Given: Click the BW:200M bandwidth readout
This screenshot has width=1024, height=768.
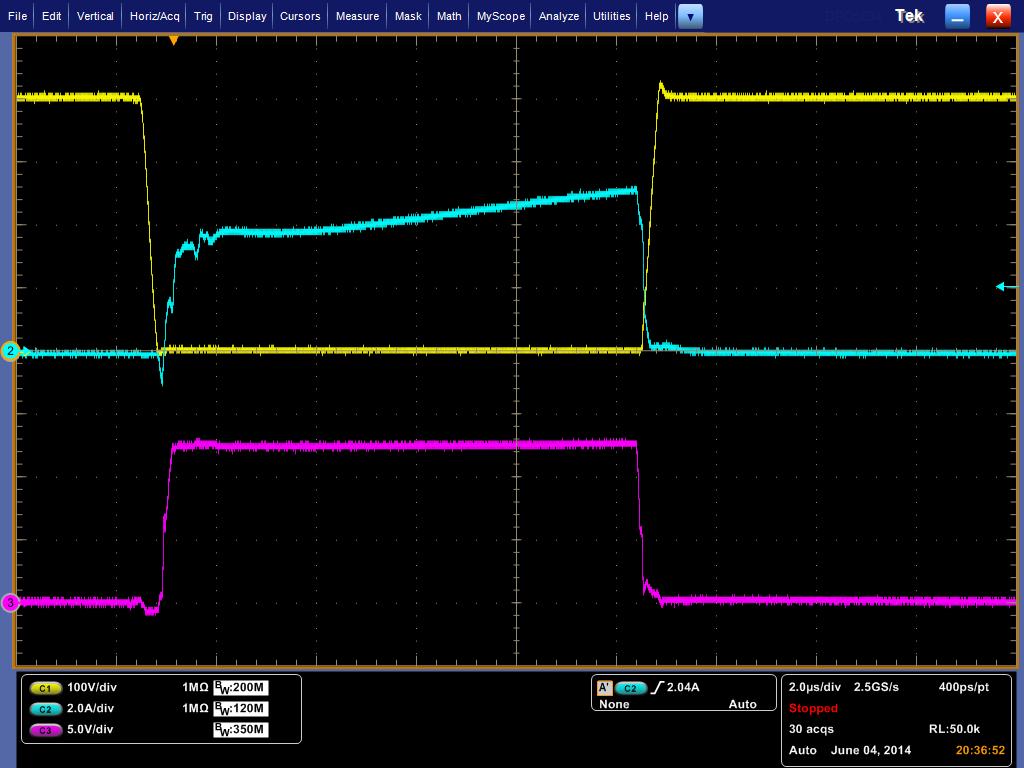Looking at the screenshot, I should point(242,688).
